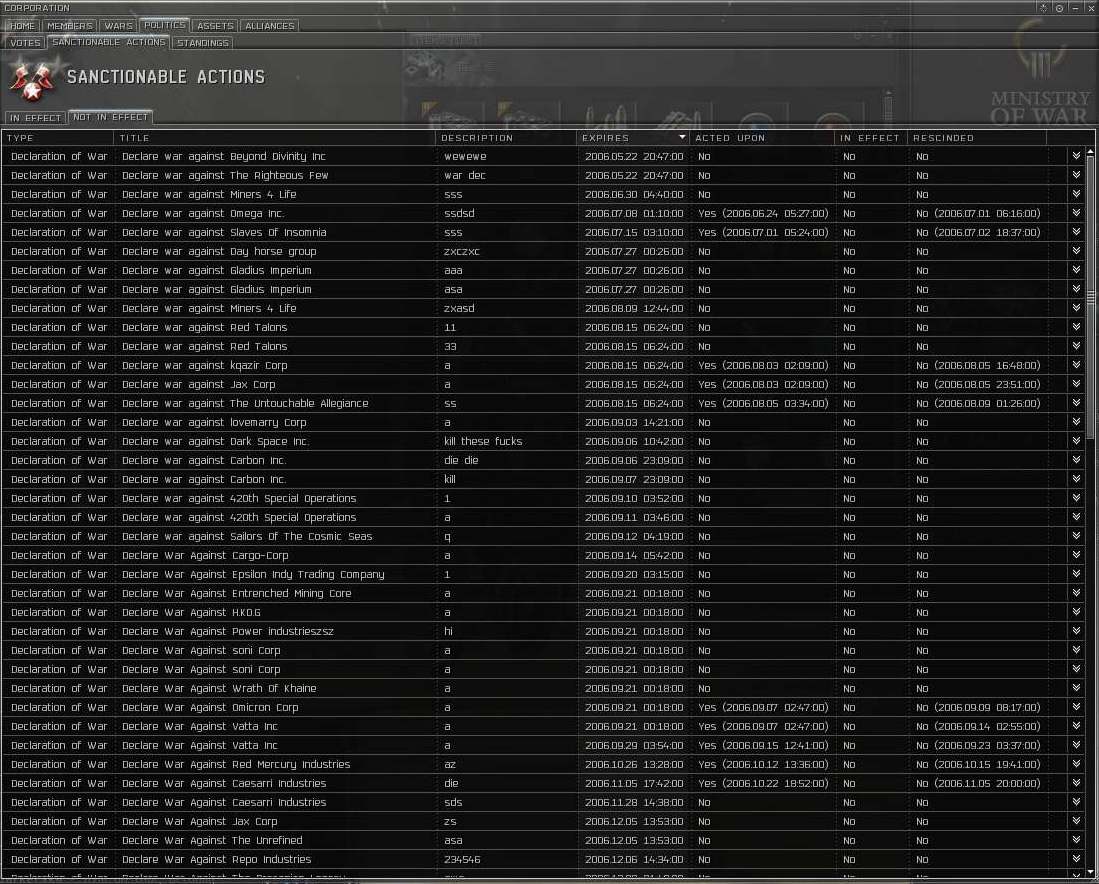Expand the Omega Inc. war declaration row
1099x884 pixels.
pos(1076,213)
